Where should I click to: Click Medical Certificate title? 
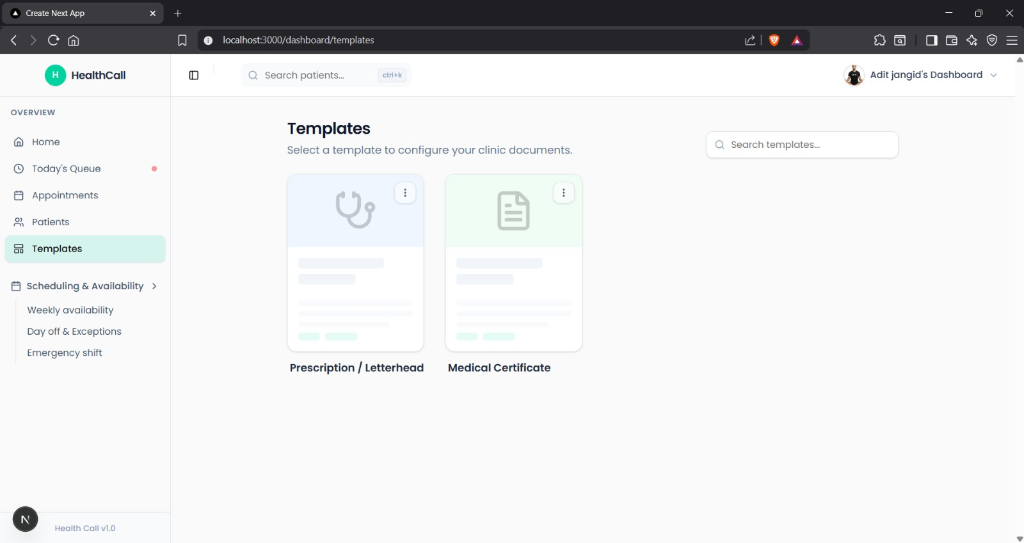coord(499,368)
